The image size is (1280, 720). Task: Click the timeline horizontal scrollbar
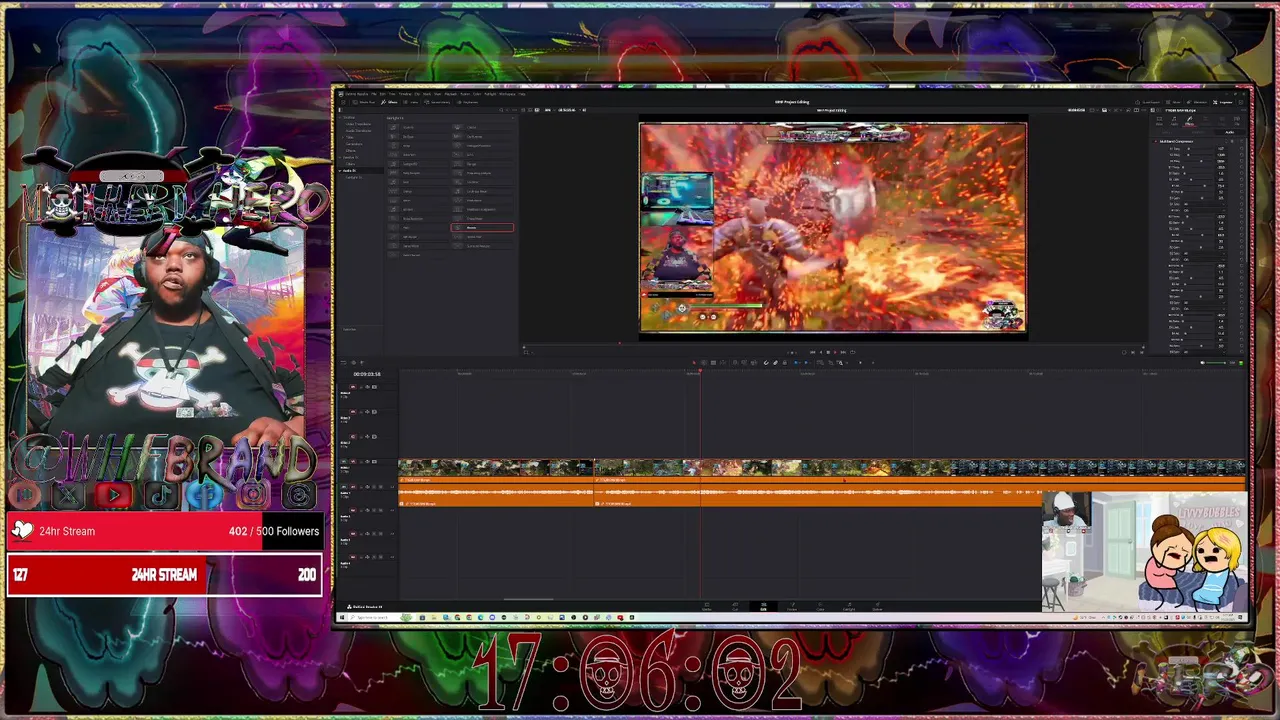coord(527,600)
